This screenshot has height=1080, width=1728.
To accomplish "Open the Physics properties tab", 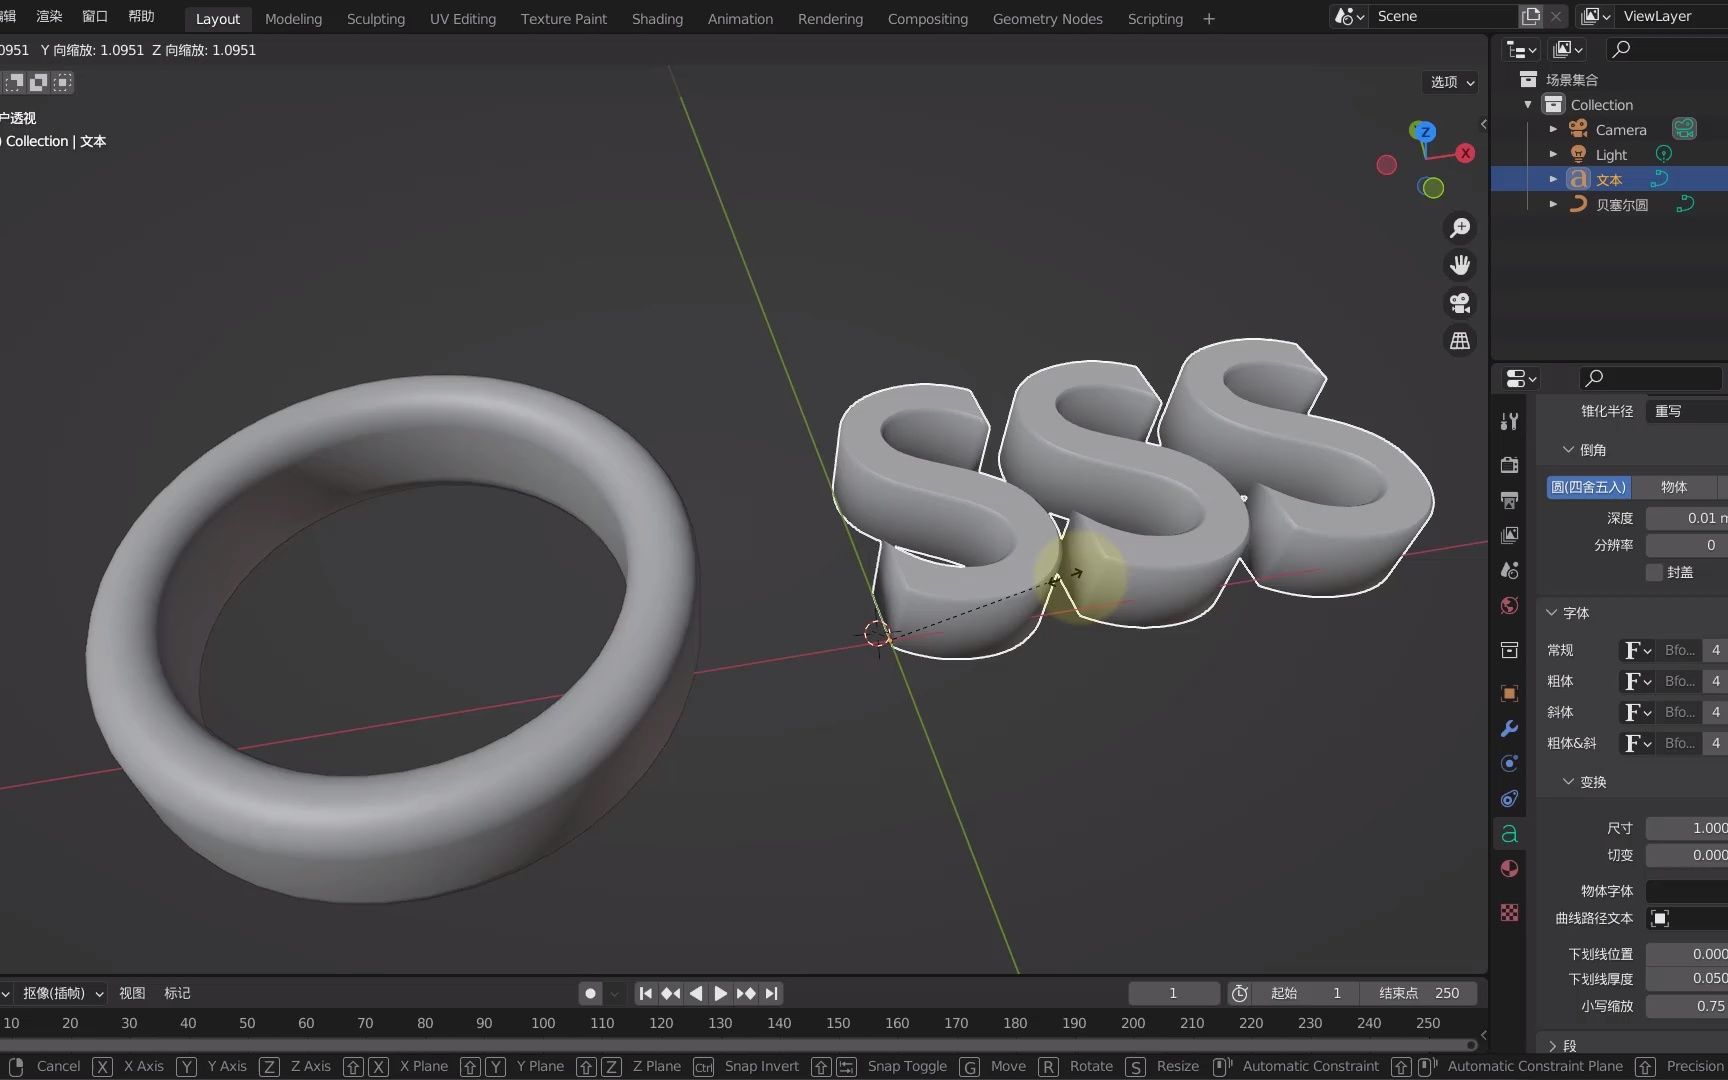I will pos(1509,798).
